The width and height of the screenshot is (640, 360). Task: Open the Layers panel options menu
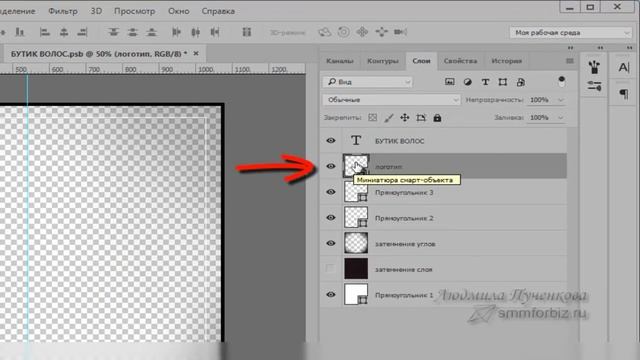(570, 61)
